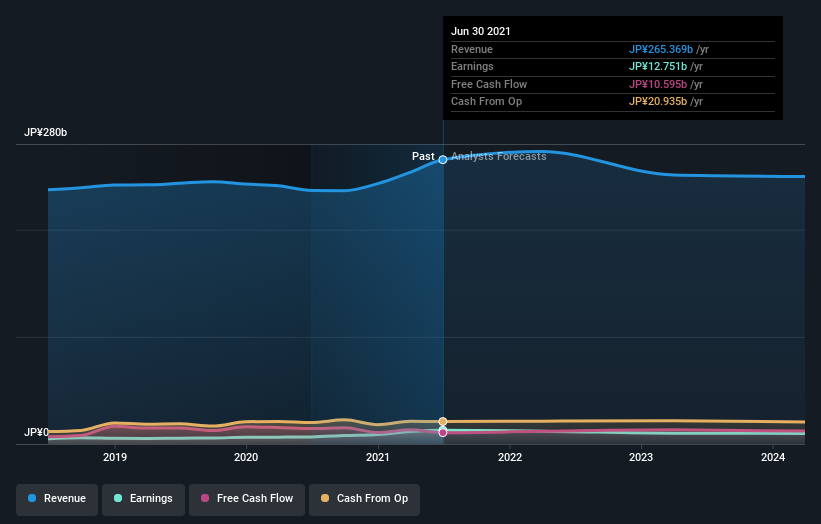The width and height of the screenshot is (821, 524).
Task: Click the pink Free Cash Flow legend dot
Action: point(205,498)
